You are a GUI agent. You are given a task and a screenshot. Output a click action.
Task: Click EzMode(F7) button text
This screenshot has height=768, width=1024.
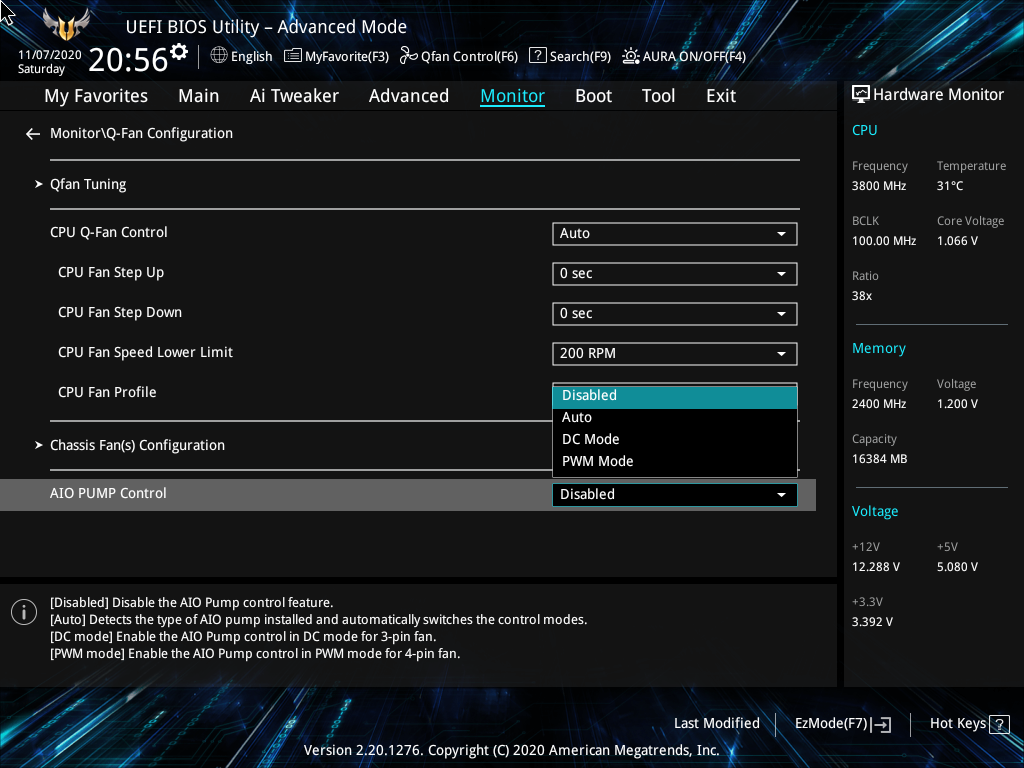831,724
